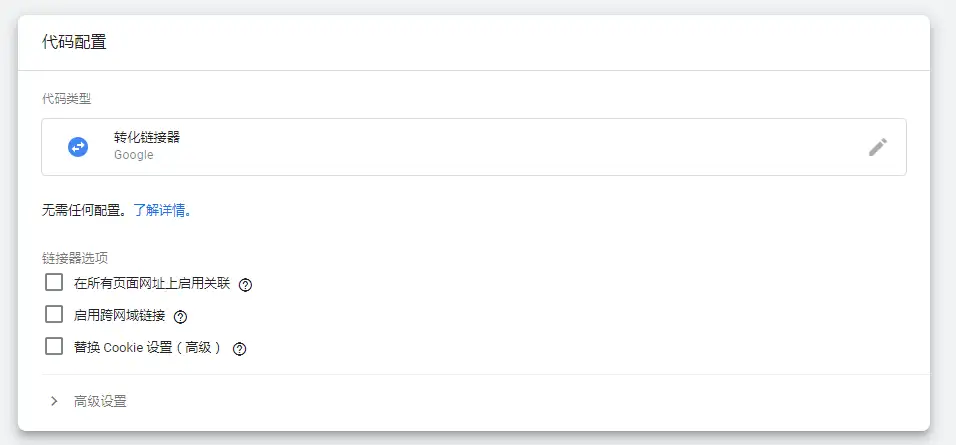Click the 代码类型 field label
Viewport: 956px width, 445px height.
point(68,98)
